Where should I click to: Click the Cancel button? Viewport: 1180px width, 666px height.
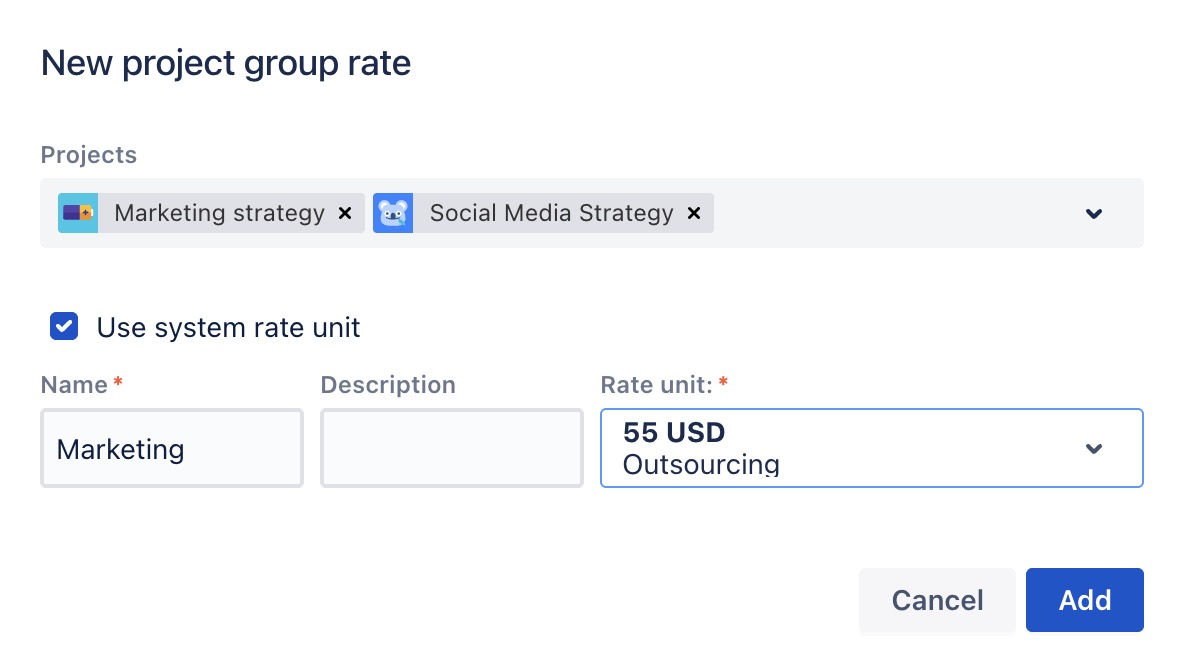[x=937, y=600]
